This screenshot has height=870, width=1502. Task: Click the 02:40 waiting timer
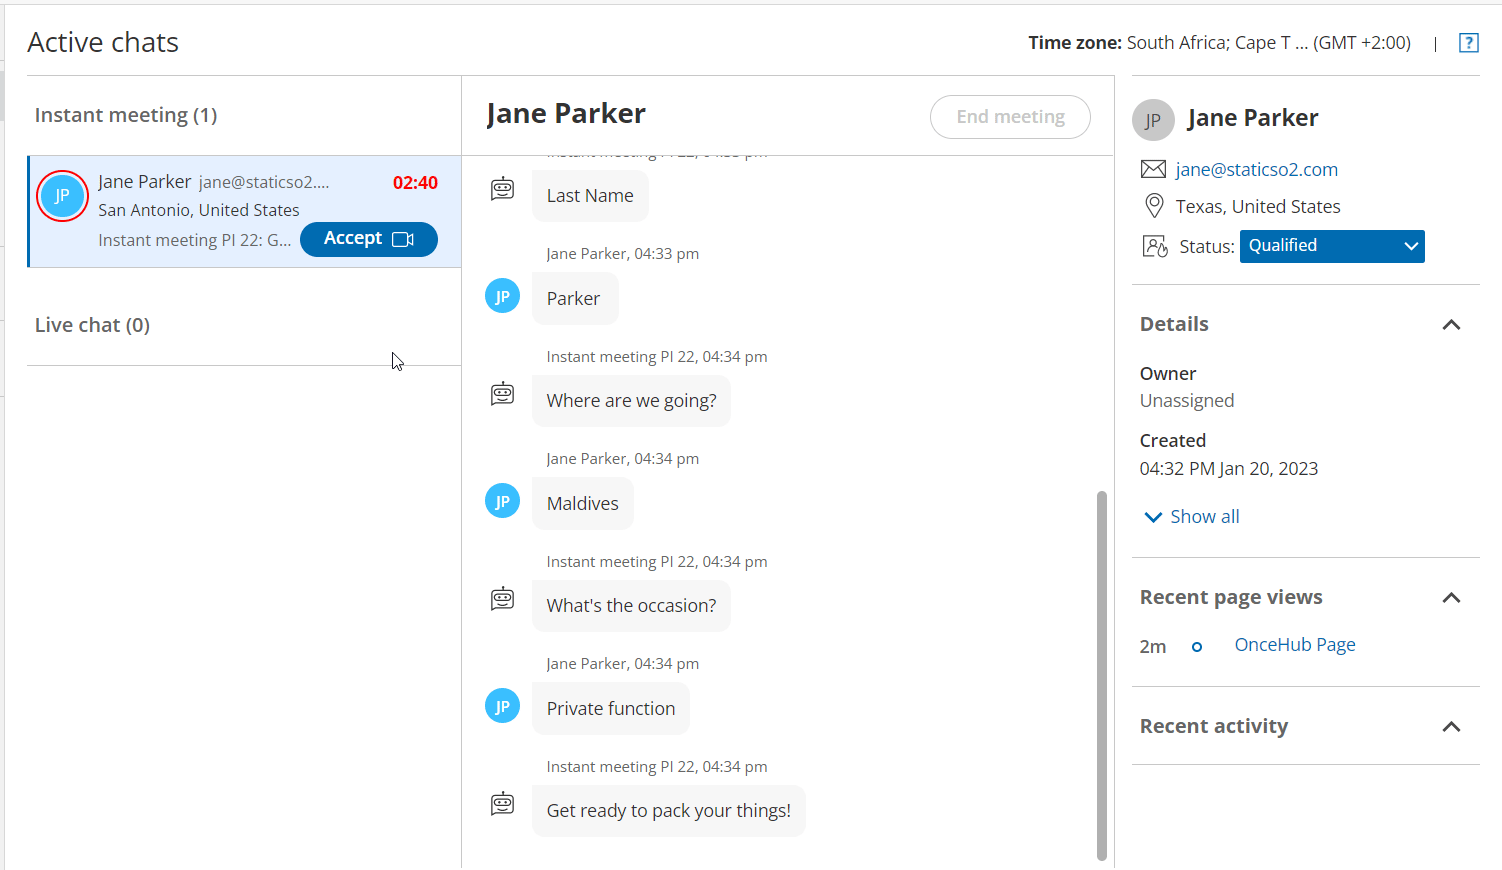coord(415,183)
